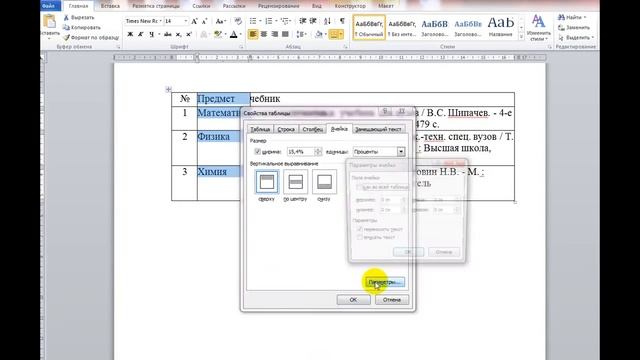640x360 pixels.
Task: Show paragraph marks (¶) icon
Action: point(342,21)
